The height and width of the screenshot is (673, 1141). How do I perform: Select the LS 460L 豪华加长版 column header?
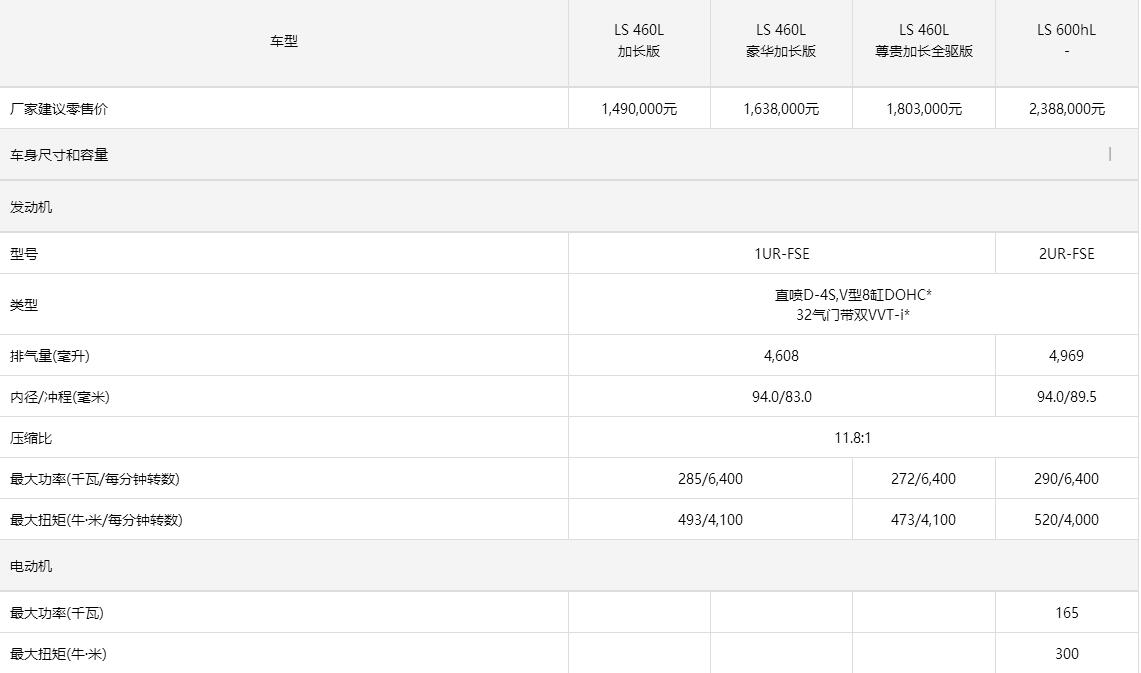point(781,41)
